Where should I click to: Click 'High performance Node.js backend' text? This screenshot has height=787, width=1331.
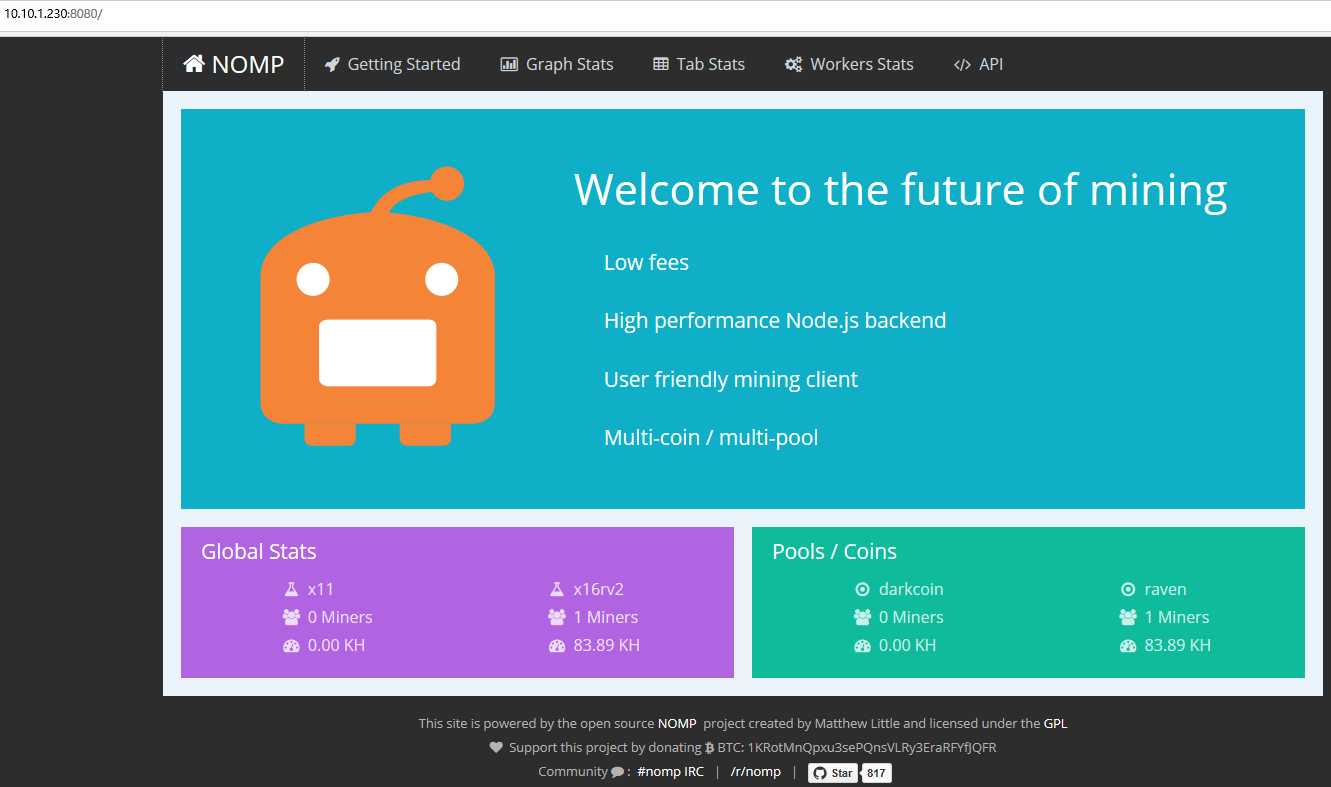(775, 321)
